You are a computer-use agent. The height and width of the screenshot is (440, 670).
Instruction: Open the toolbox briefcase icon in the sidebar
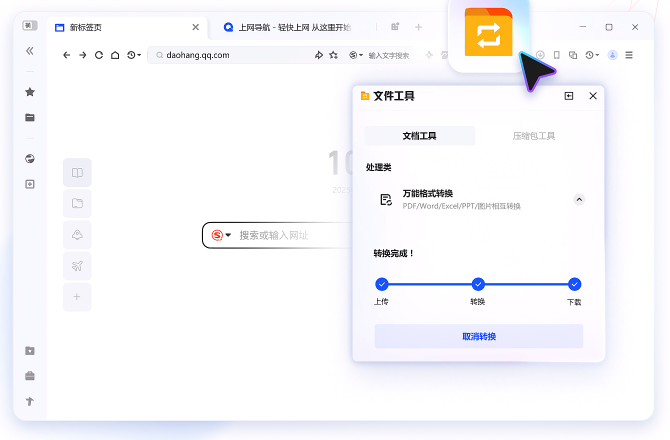(x=30, y=376)
